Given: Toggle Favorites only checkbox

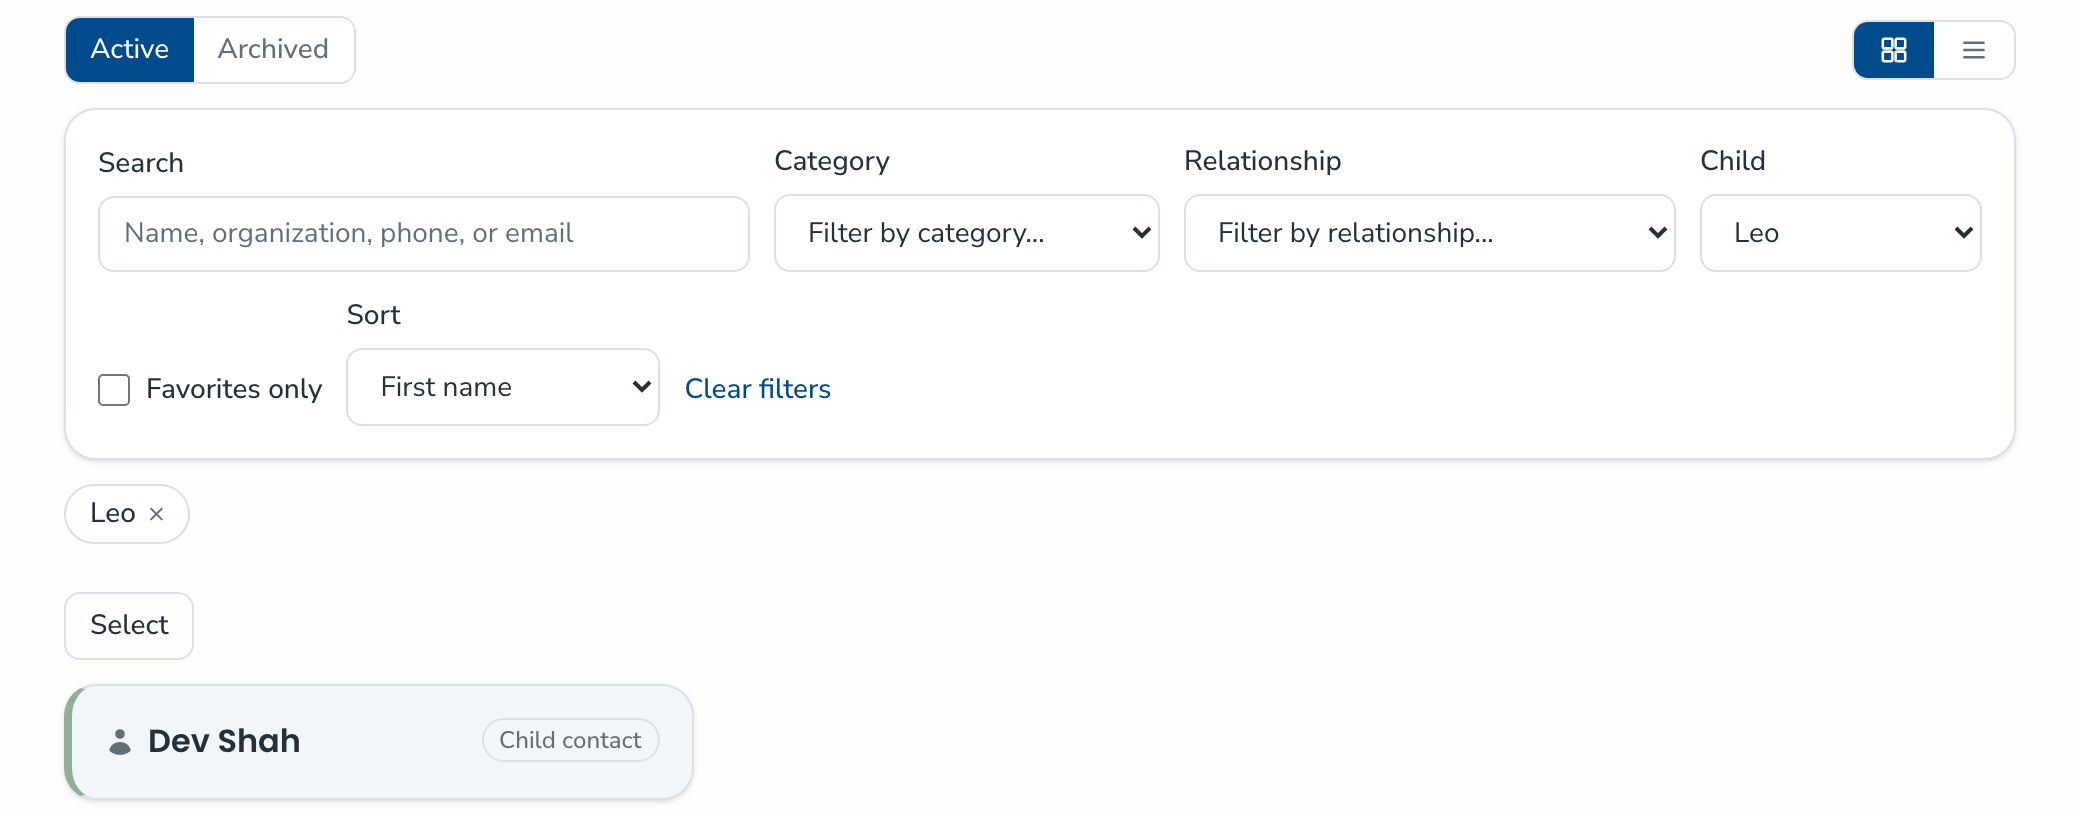Looking at the screenshot, I should (114, 389).
